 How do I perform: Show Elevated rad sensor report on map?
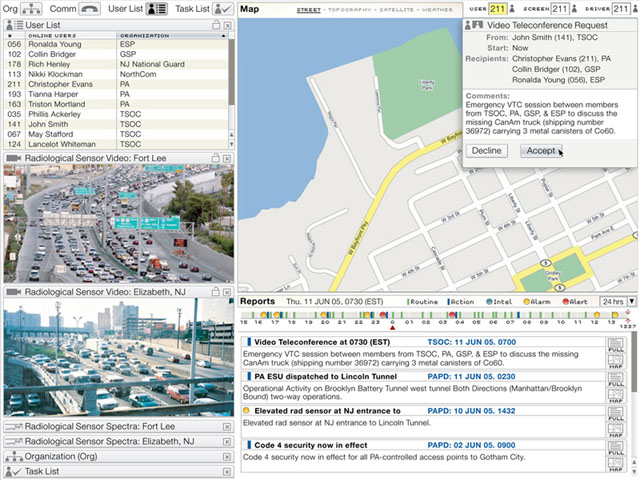616,429
